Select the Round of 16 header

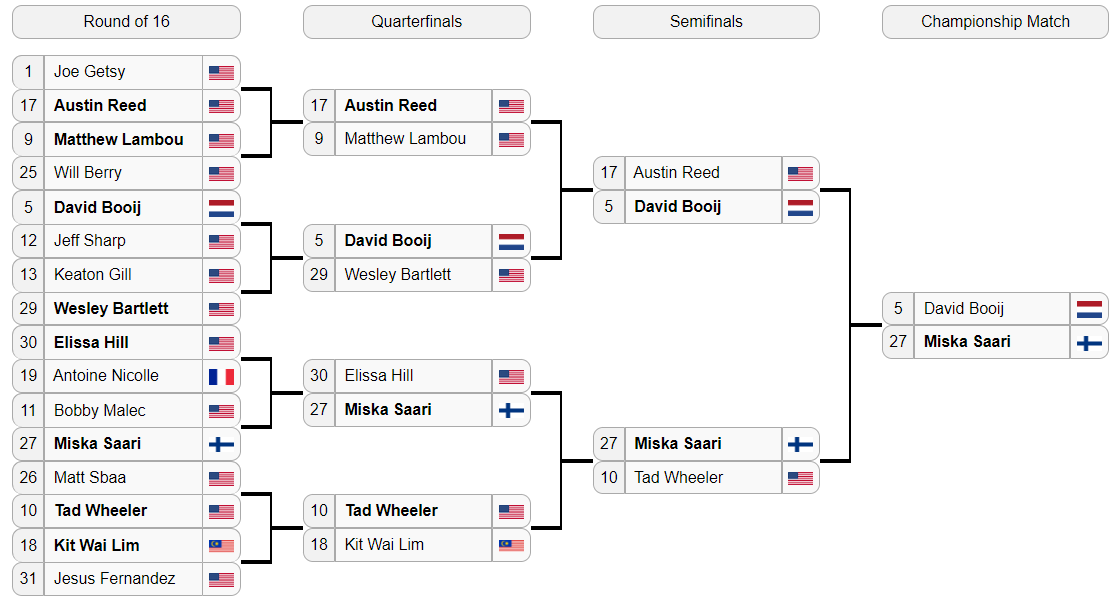click(x=126, y=22)
